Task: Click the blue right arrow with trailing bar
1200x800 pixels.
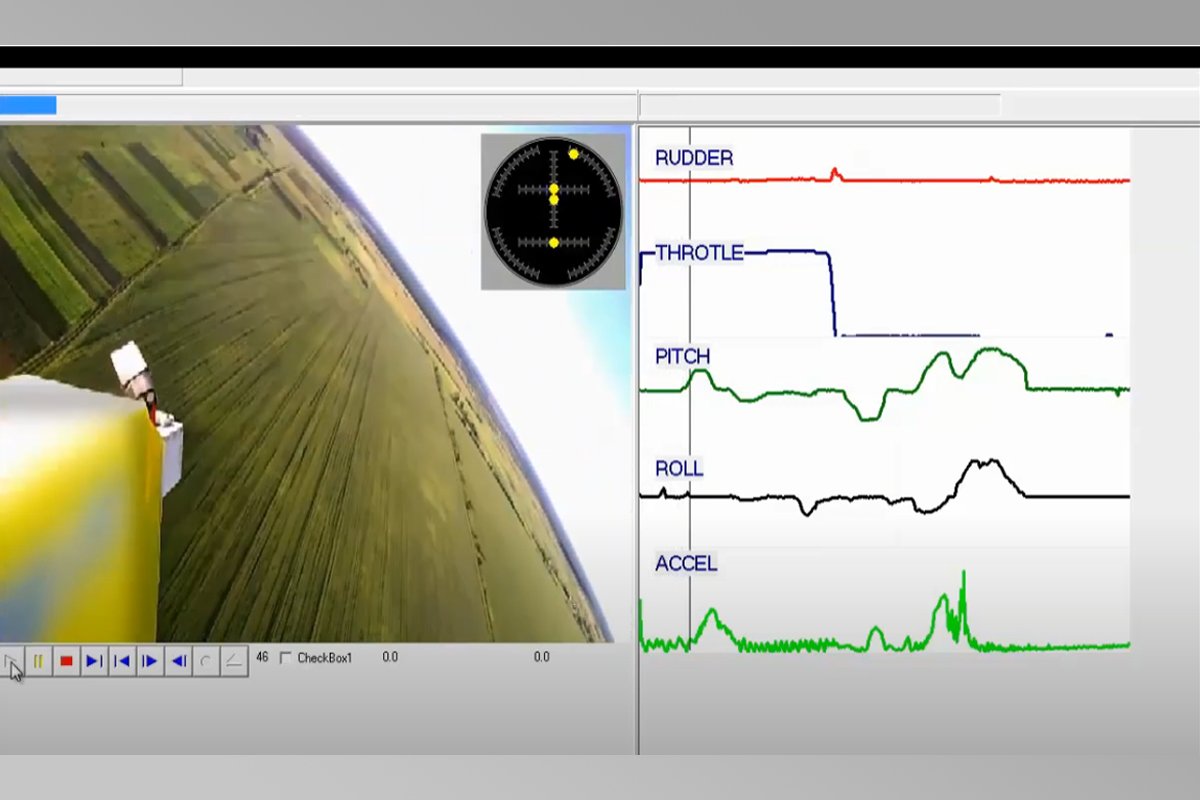Action: click(x=94, y=661)
